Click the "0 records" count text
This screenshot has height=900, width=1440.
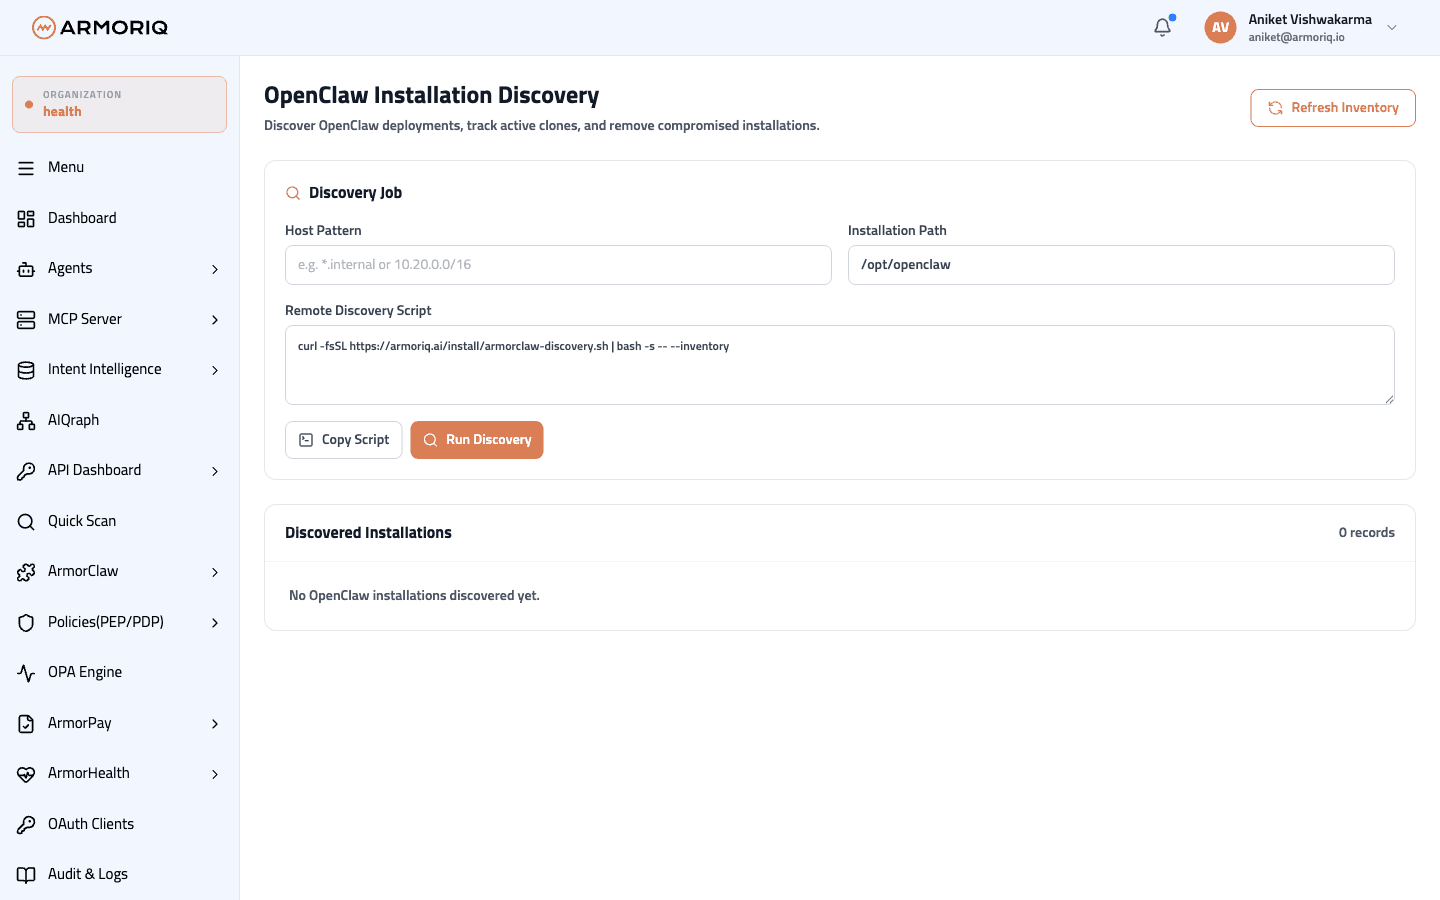1367,533
